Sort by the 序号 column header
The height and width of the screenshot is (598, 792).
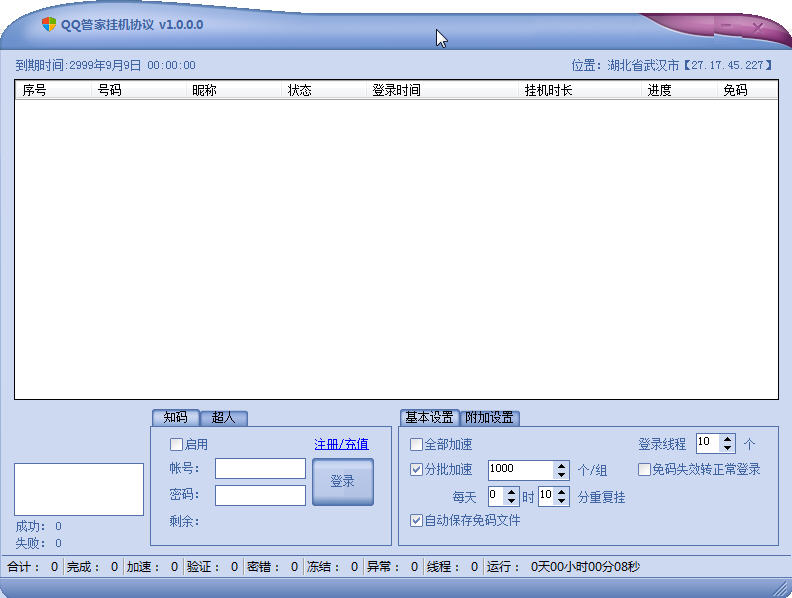[53, 90]
